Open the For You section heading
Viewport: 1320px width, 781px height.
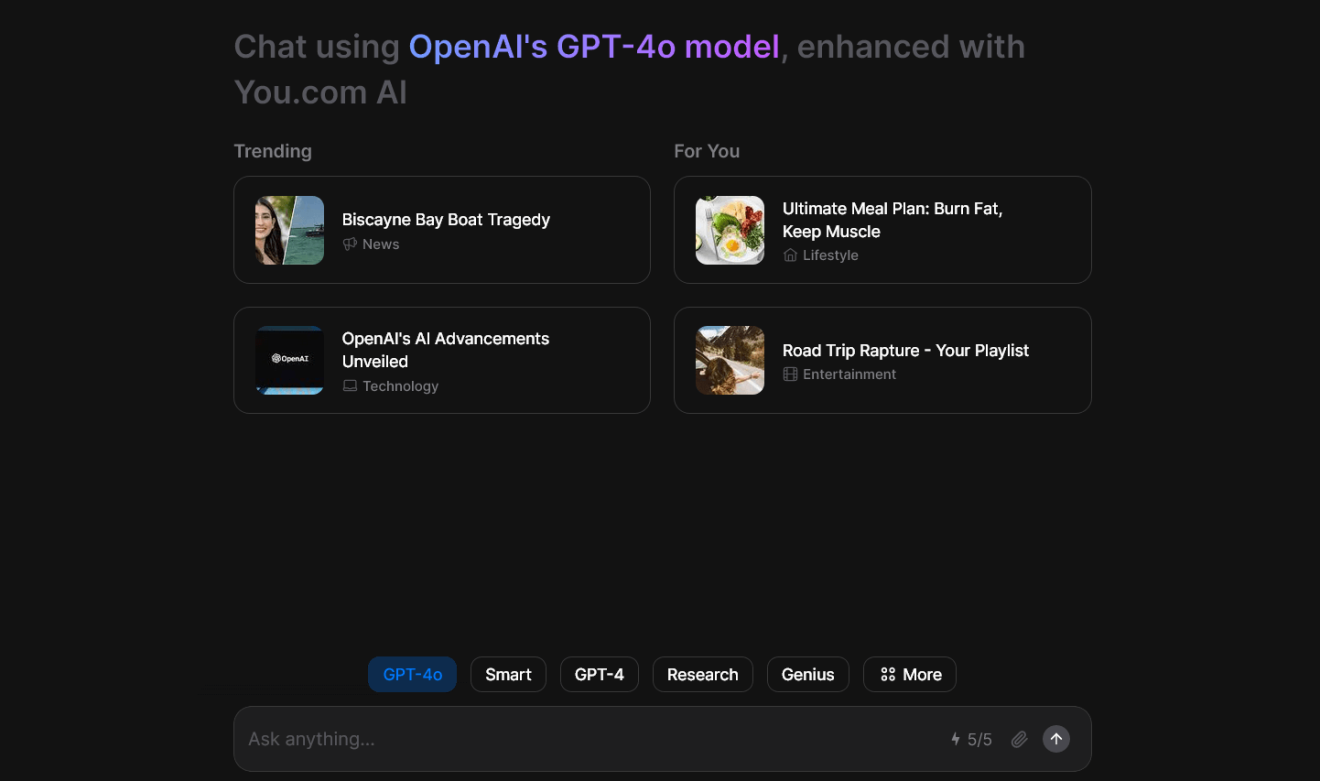tap(707, 151)
